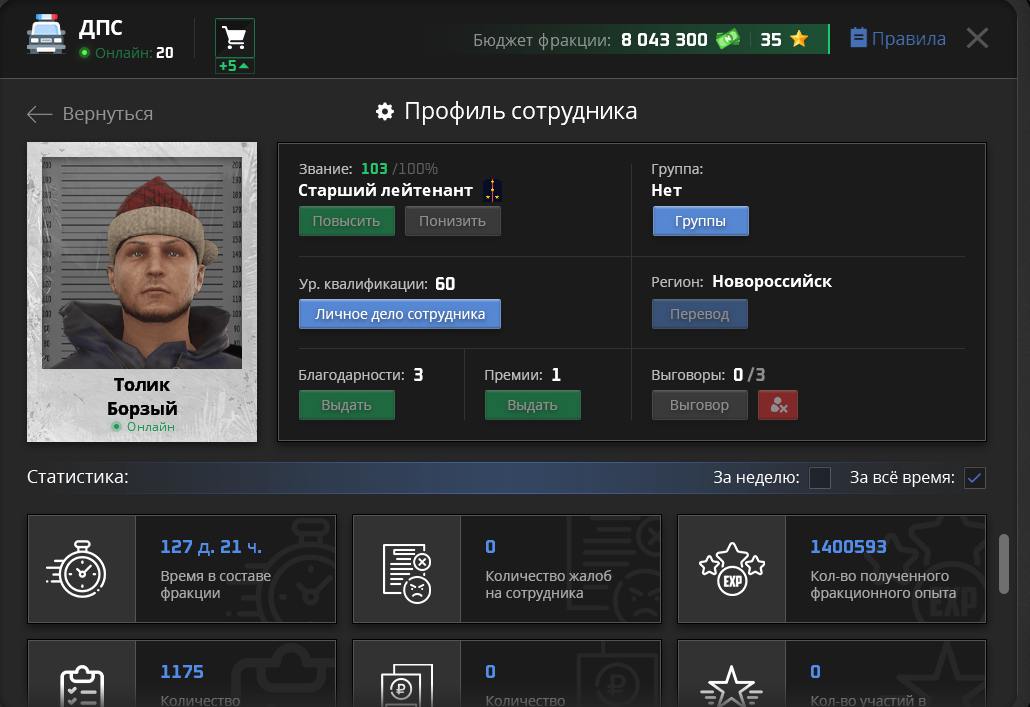Click the ruble document icon
Image resolution: width=1030 pixels, height=707 pixels.
tap(407, 685)
